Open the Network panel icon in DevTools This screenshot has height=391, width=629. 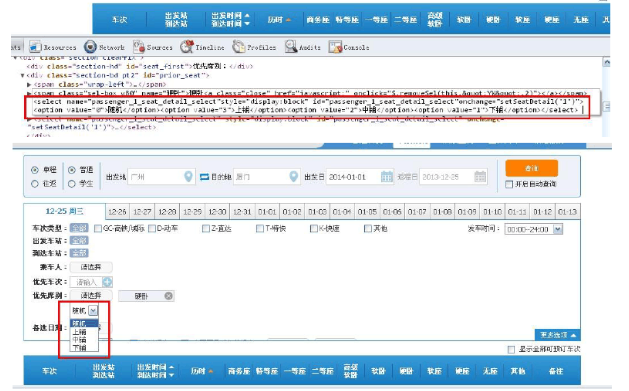(90, 47)
